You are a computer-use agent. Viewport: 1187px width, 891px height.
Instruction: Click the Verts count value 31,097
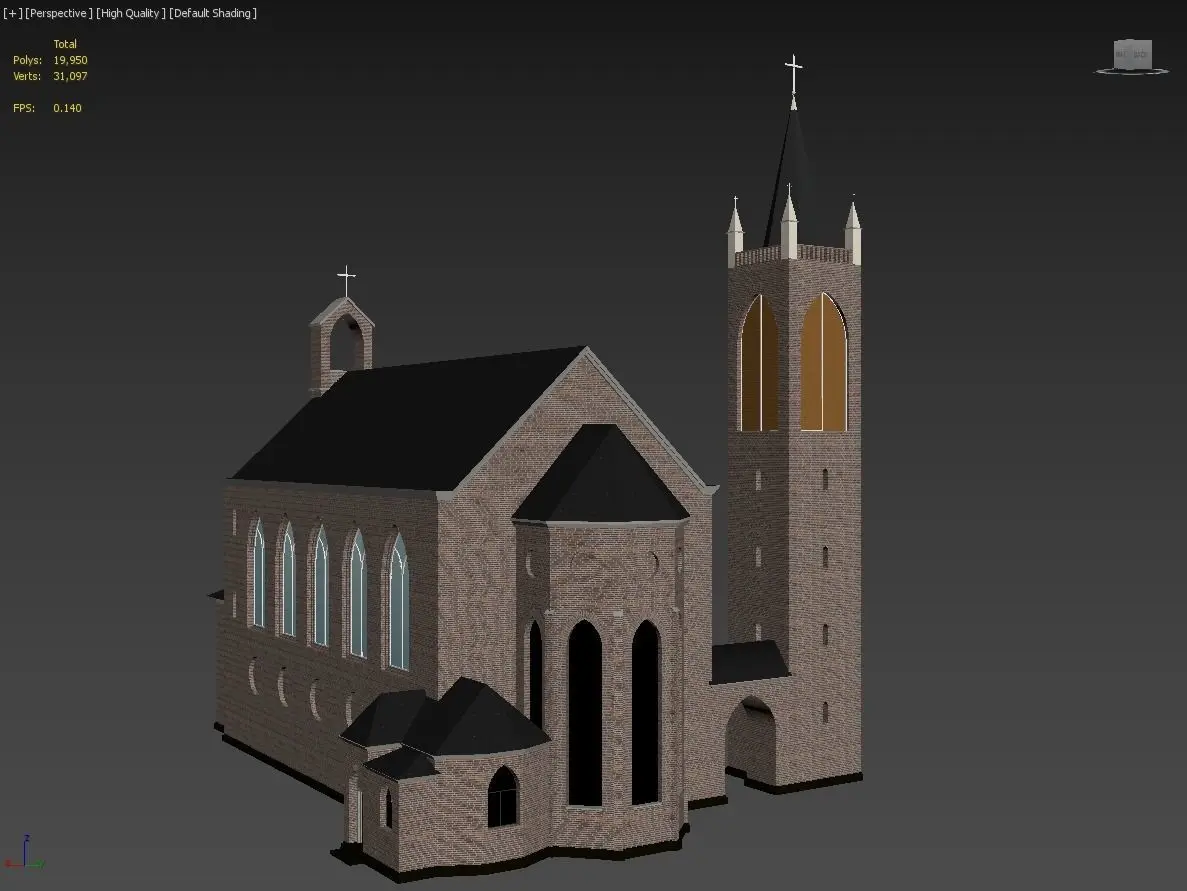click(70, 76)
